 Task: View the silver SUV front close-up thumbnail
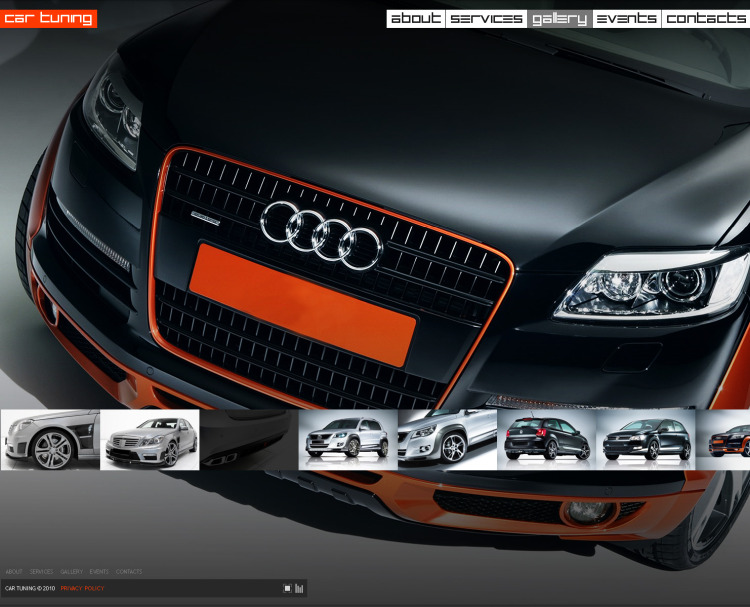click(447, 440)
